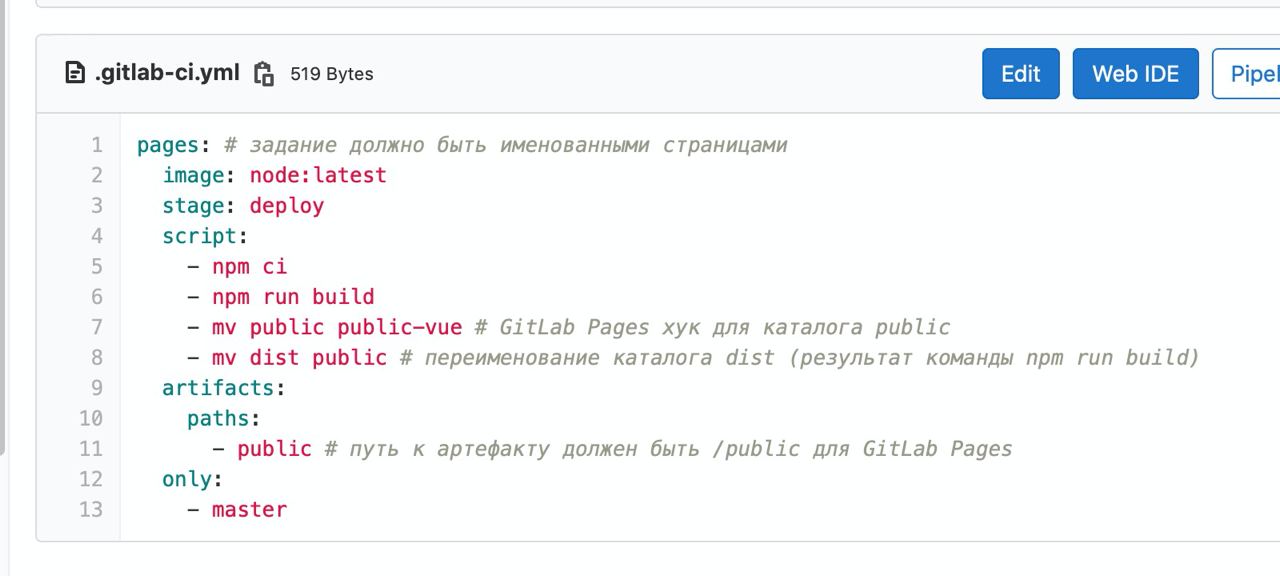The height and width of the screenshot is (576, 1280).
Task: Jump to line number 8
Action: [97, 357]
